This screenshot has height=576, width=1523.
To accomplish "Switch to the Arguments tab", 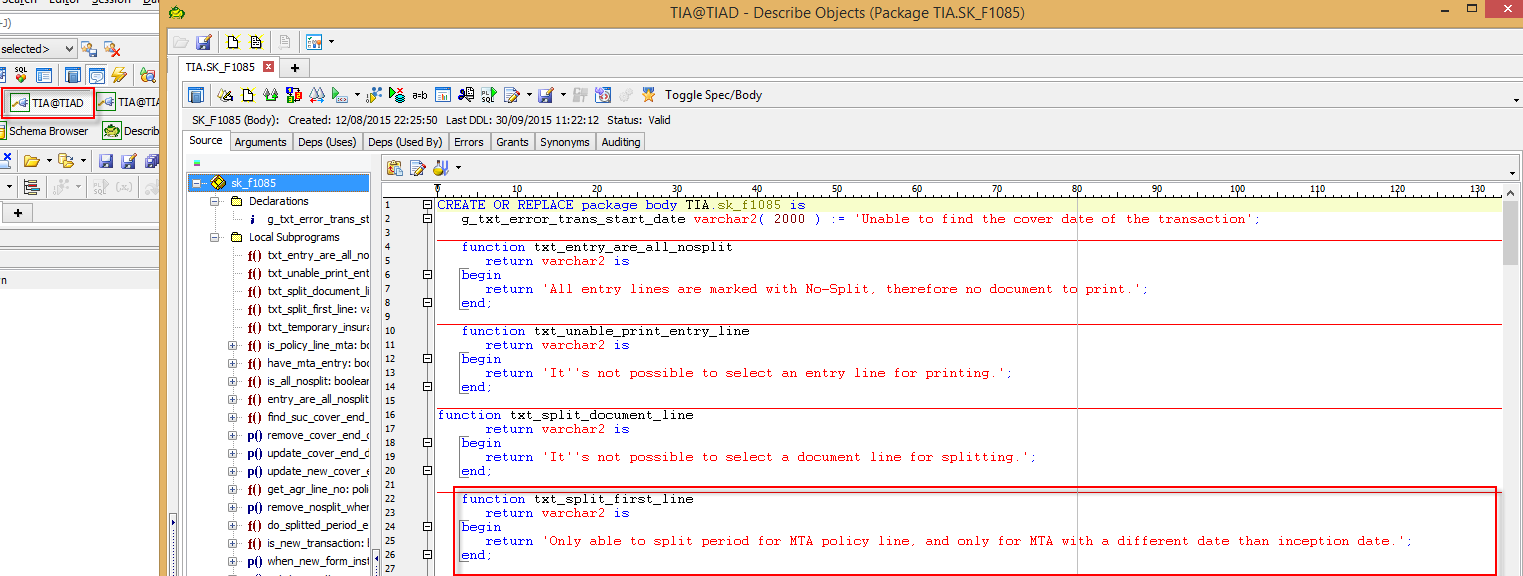I will tap(260, 142).
